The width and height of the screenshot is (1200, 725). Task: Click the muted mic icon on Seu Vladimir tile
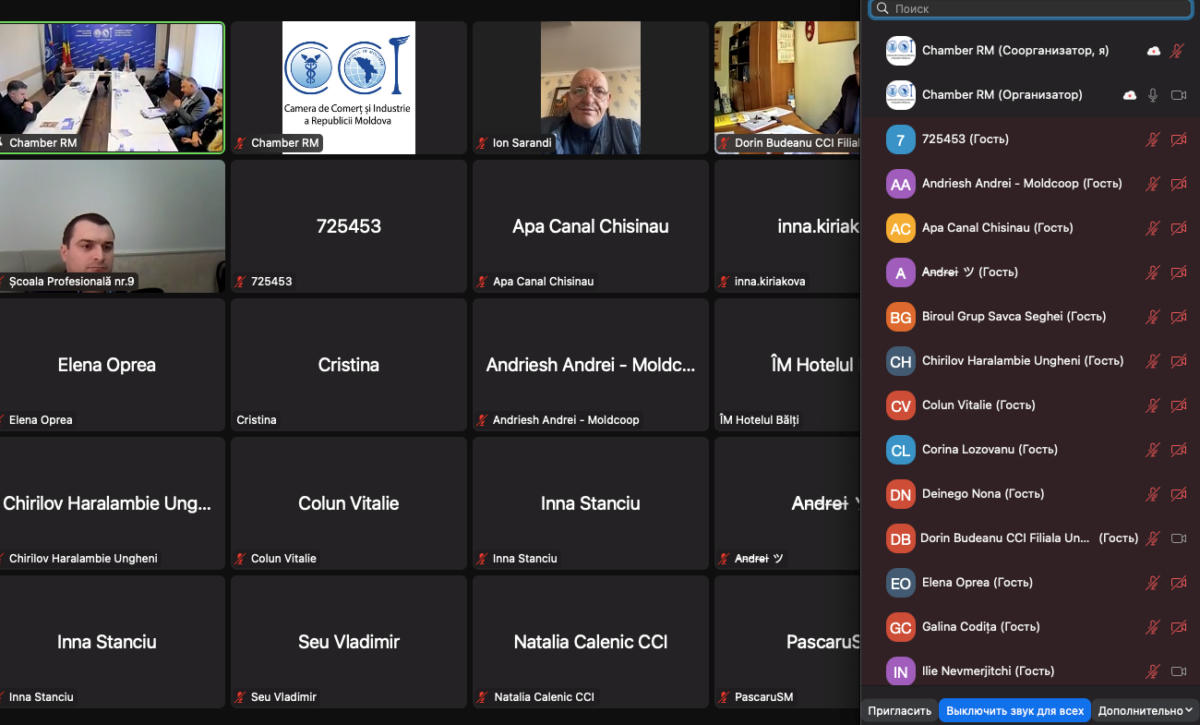[240, 697]
